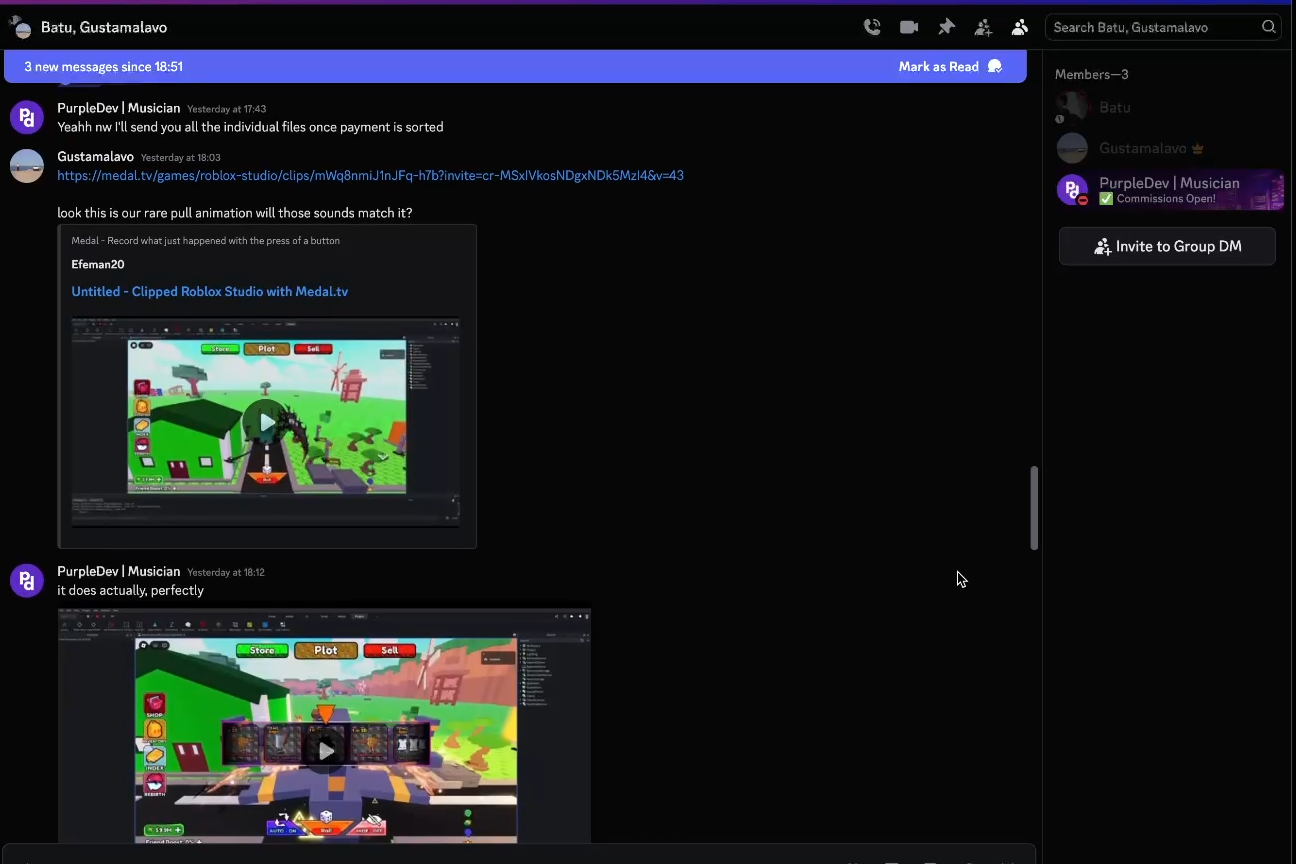Select Gustamalavo in the members list
This screenshot has height=864, width=1296.
click(x=1167, y=148)
